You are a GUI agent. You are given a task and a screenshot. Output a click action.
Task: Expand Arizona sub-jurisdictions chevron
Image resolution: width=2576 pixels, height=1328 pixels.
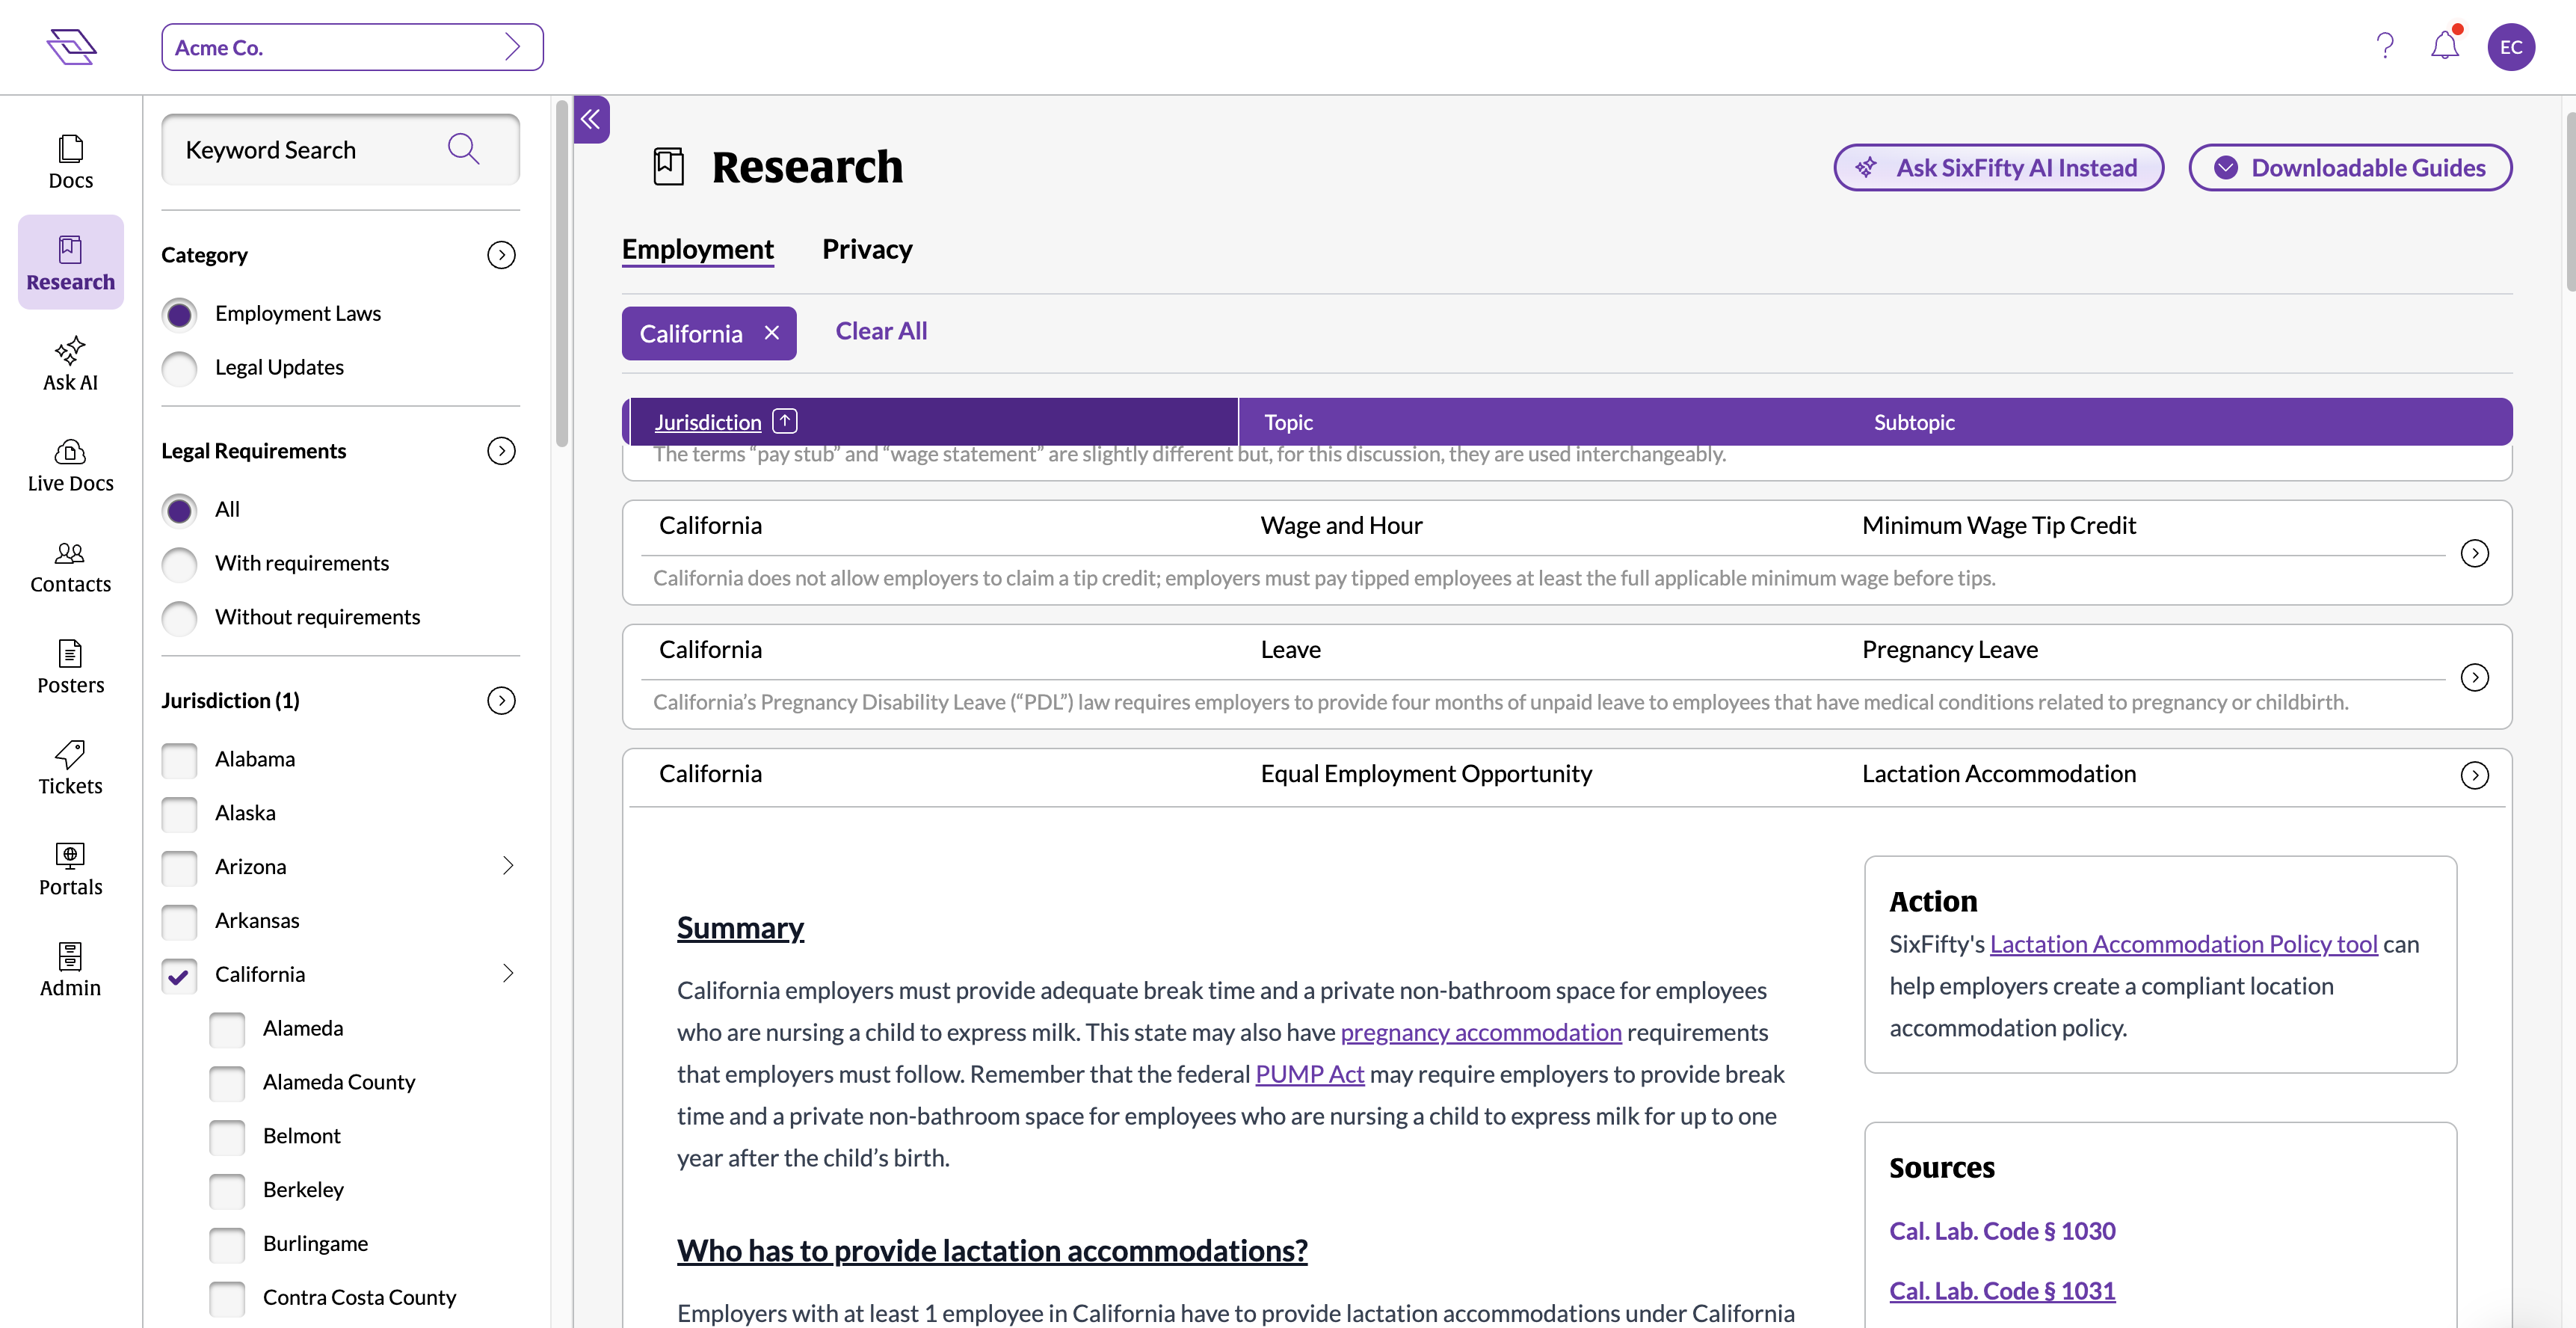pos(507,866)
